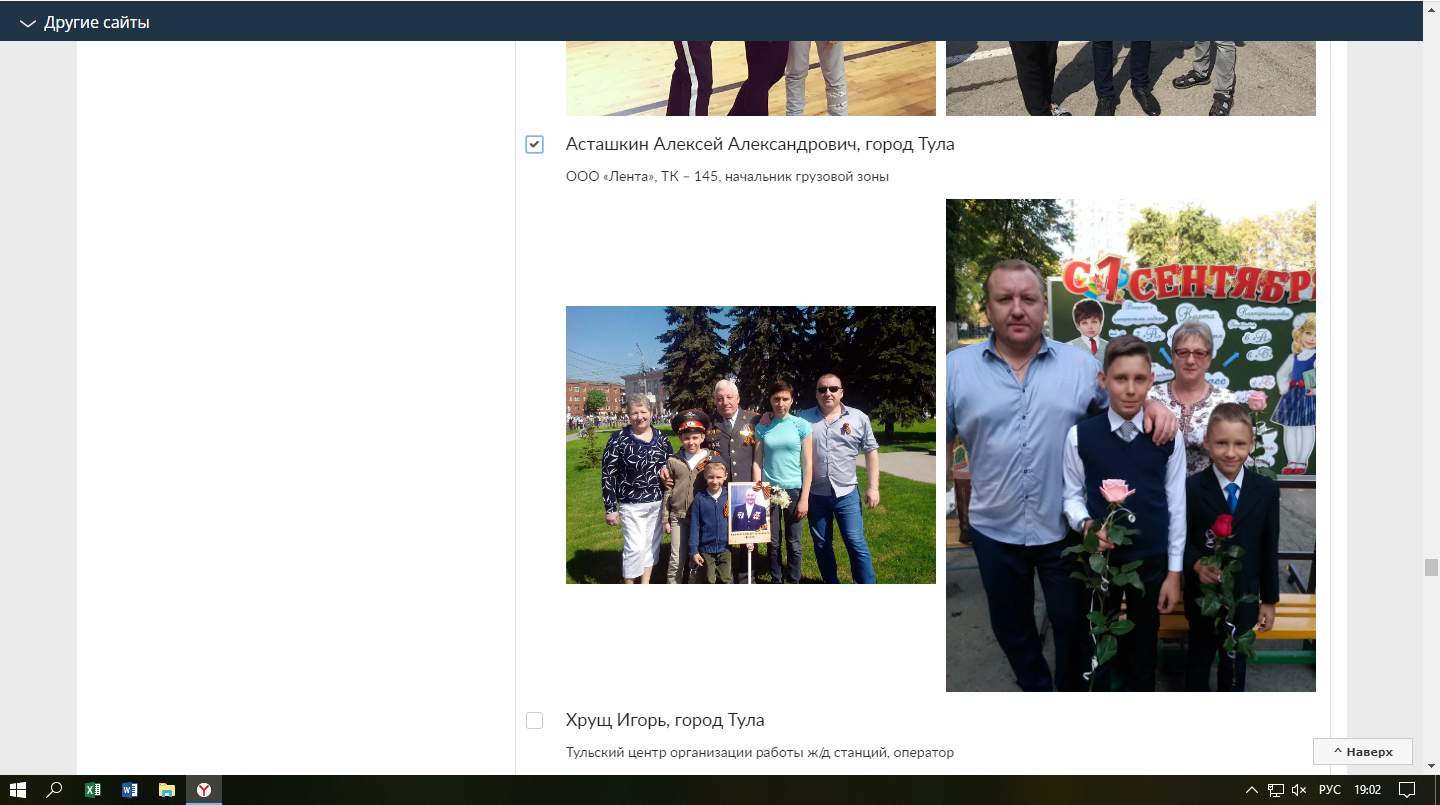Viewport: 1440px width, 805px height.
Task: Click the taskbar search magnifier icon
Action: click(55, 789)
